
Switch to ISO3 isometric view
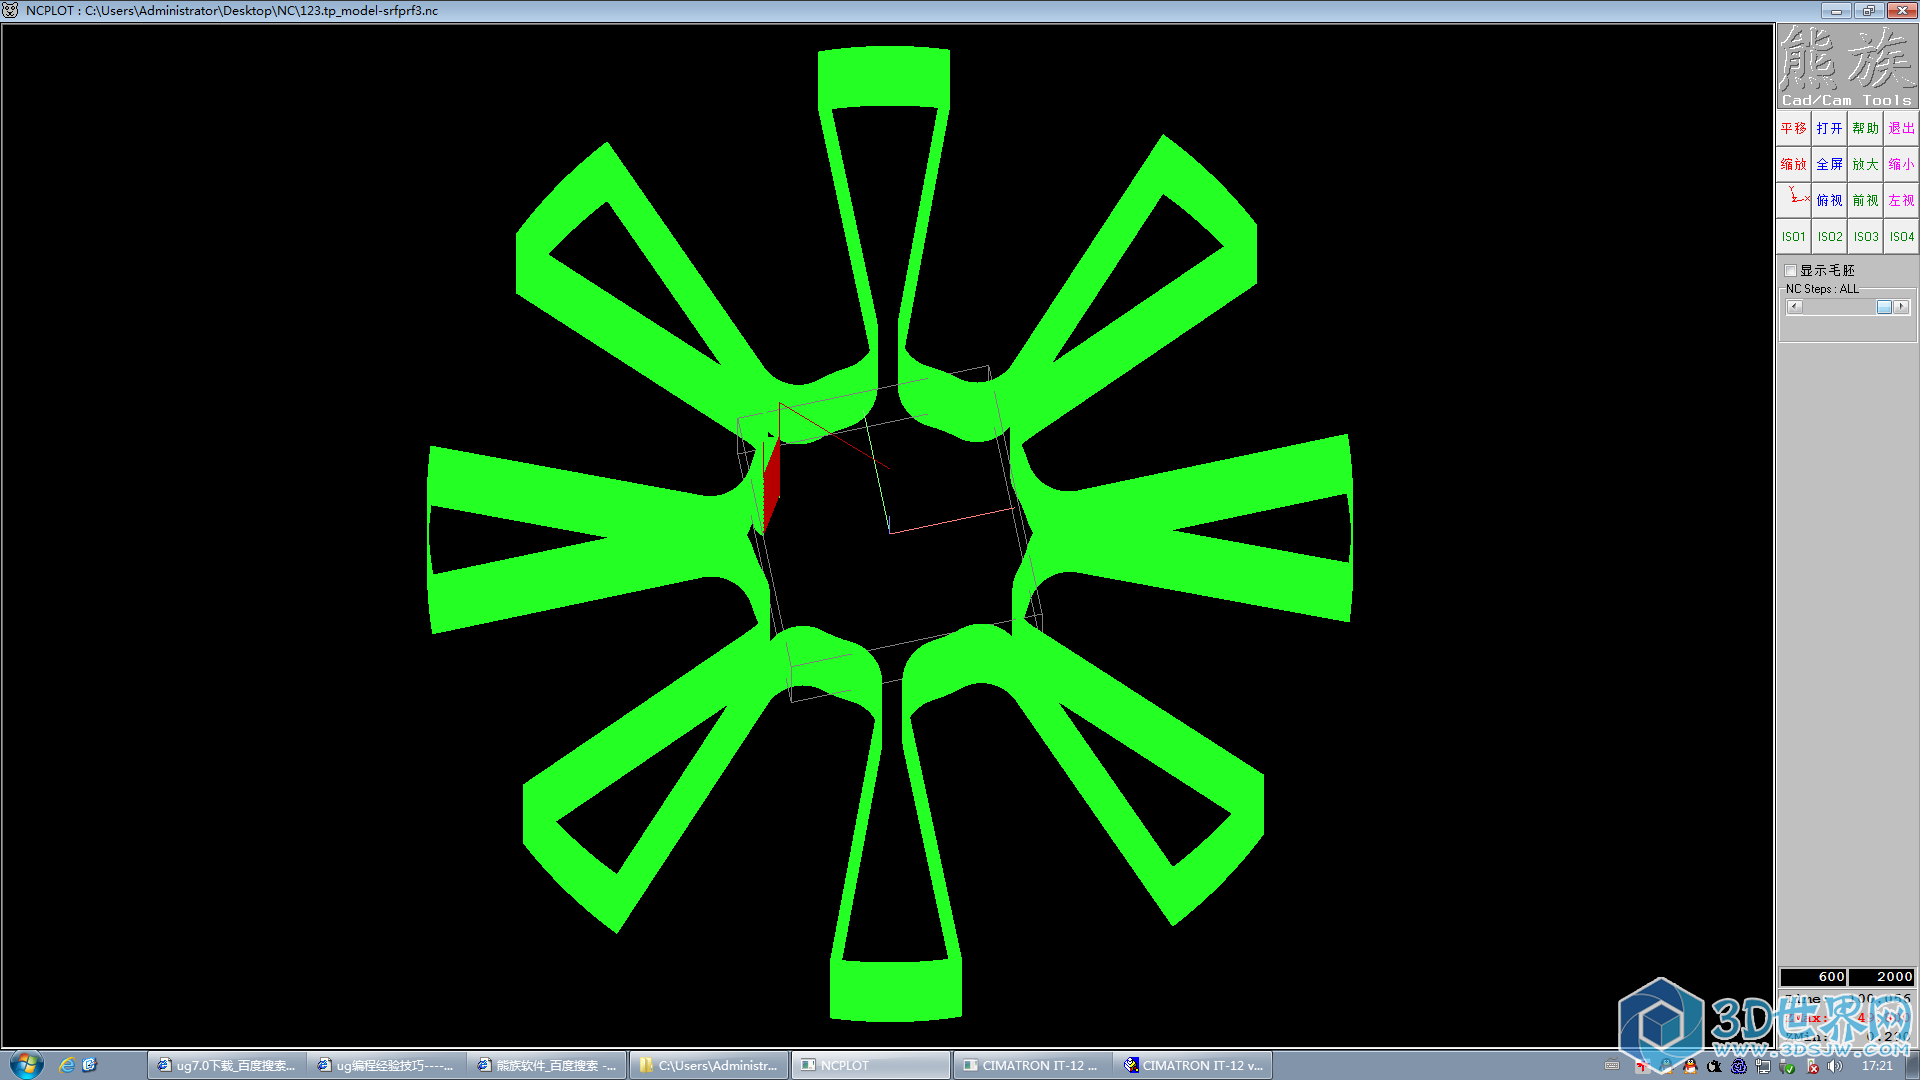click(x=1865, y=237)
